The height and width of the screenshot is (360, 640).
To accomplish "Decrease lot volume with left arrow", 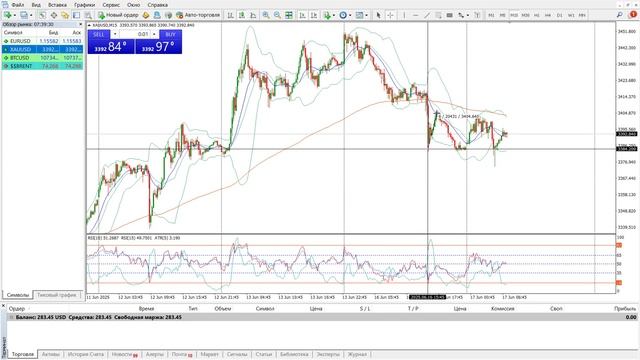I will 115,34.
